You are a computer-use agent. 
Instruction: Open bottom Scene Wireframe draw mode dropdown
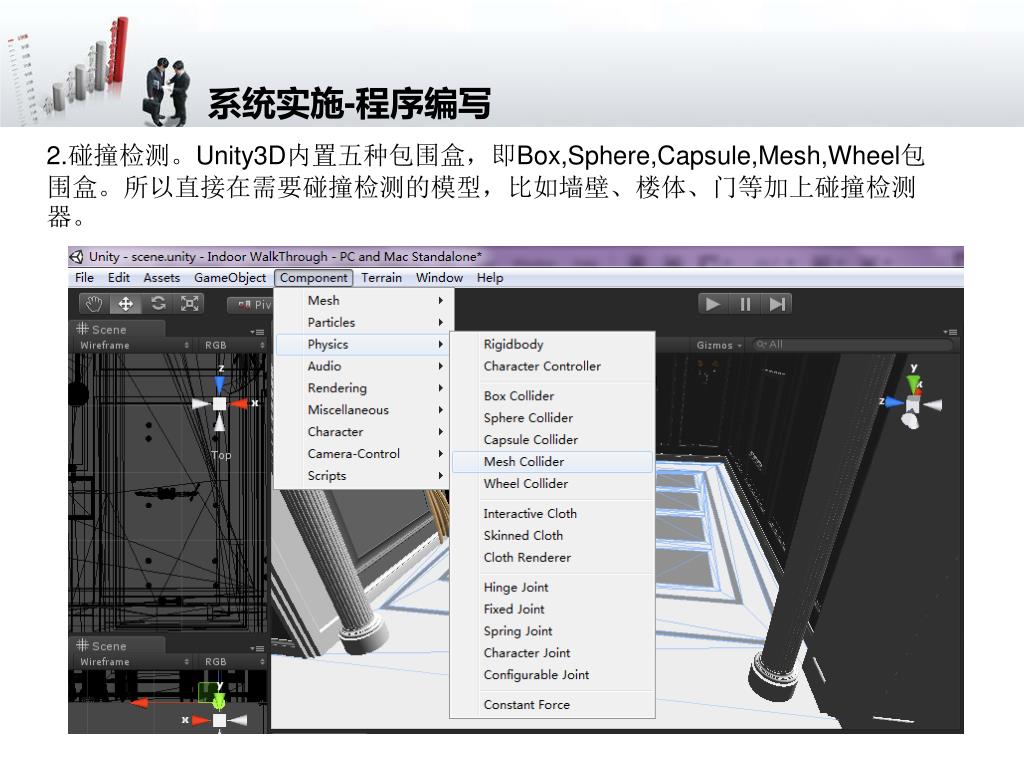[x=134, y=662]
